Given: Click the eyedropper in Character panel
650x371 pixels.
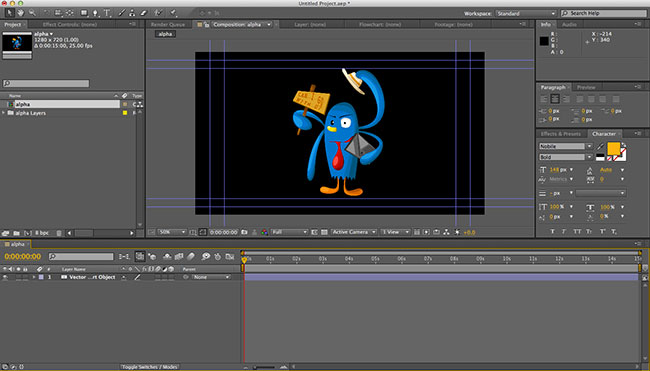Looking at the screenshot, I should click(600, 146).
